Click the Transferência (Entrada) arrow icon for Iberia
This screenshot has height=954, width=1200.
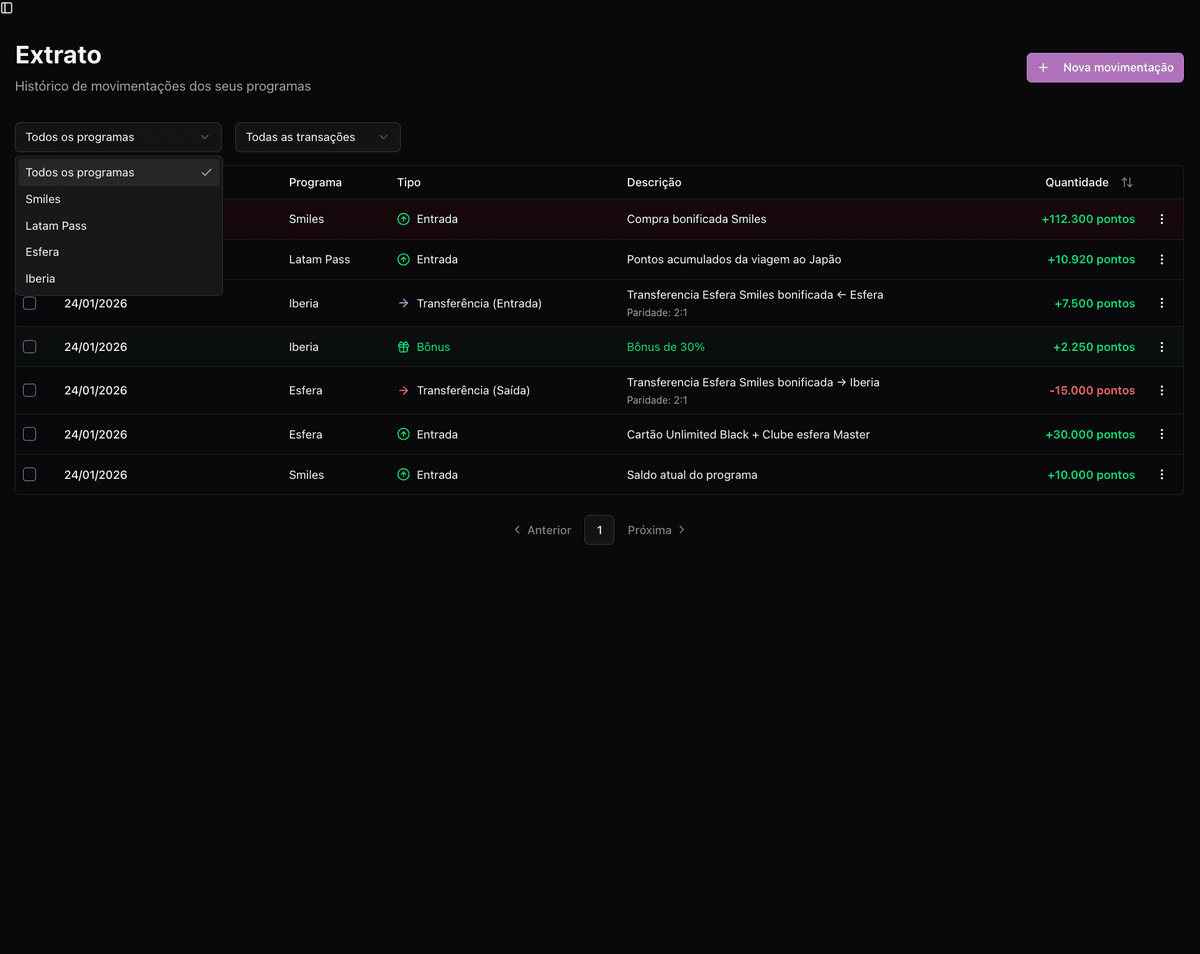(x=404, y=303)
